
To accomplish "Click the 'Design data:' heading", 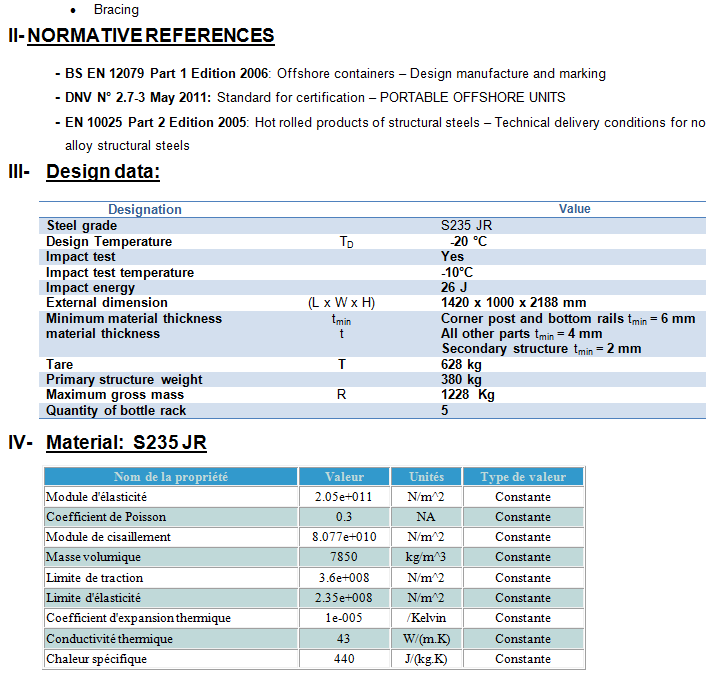I will [103, 172].
